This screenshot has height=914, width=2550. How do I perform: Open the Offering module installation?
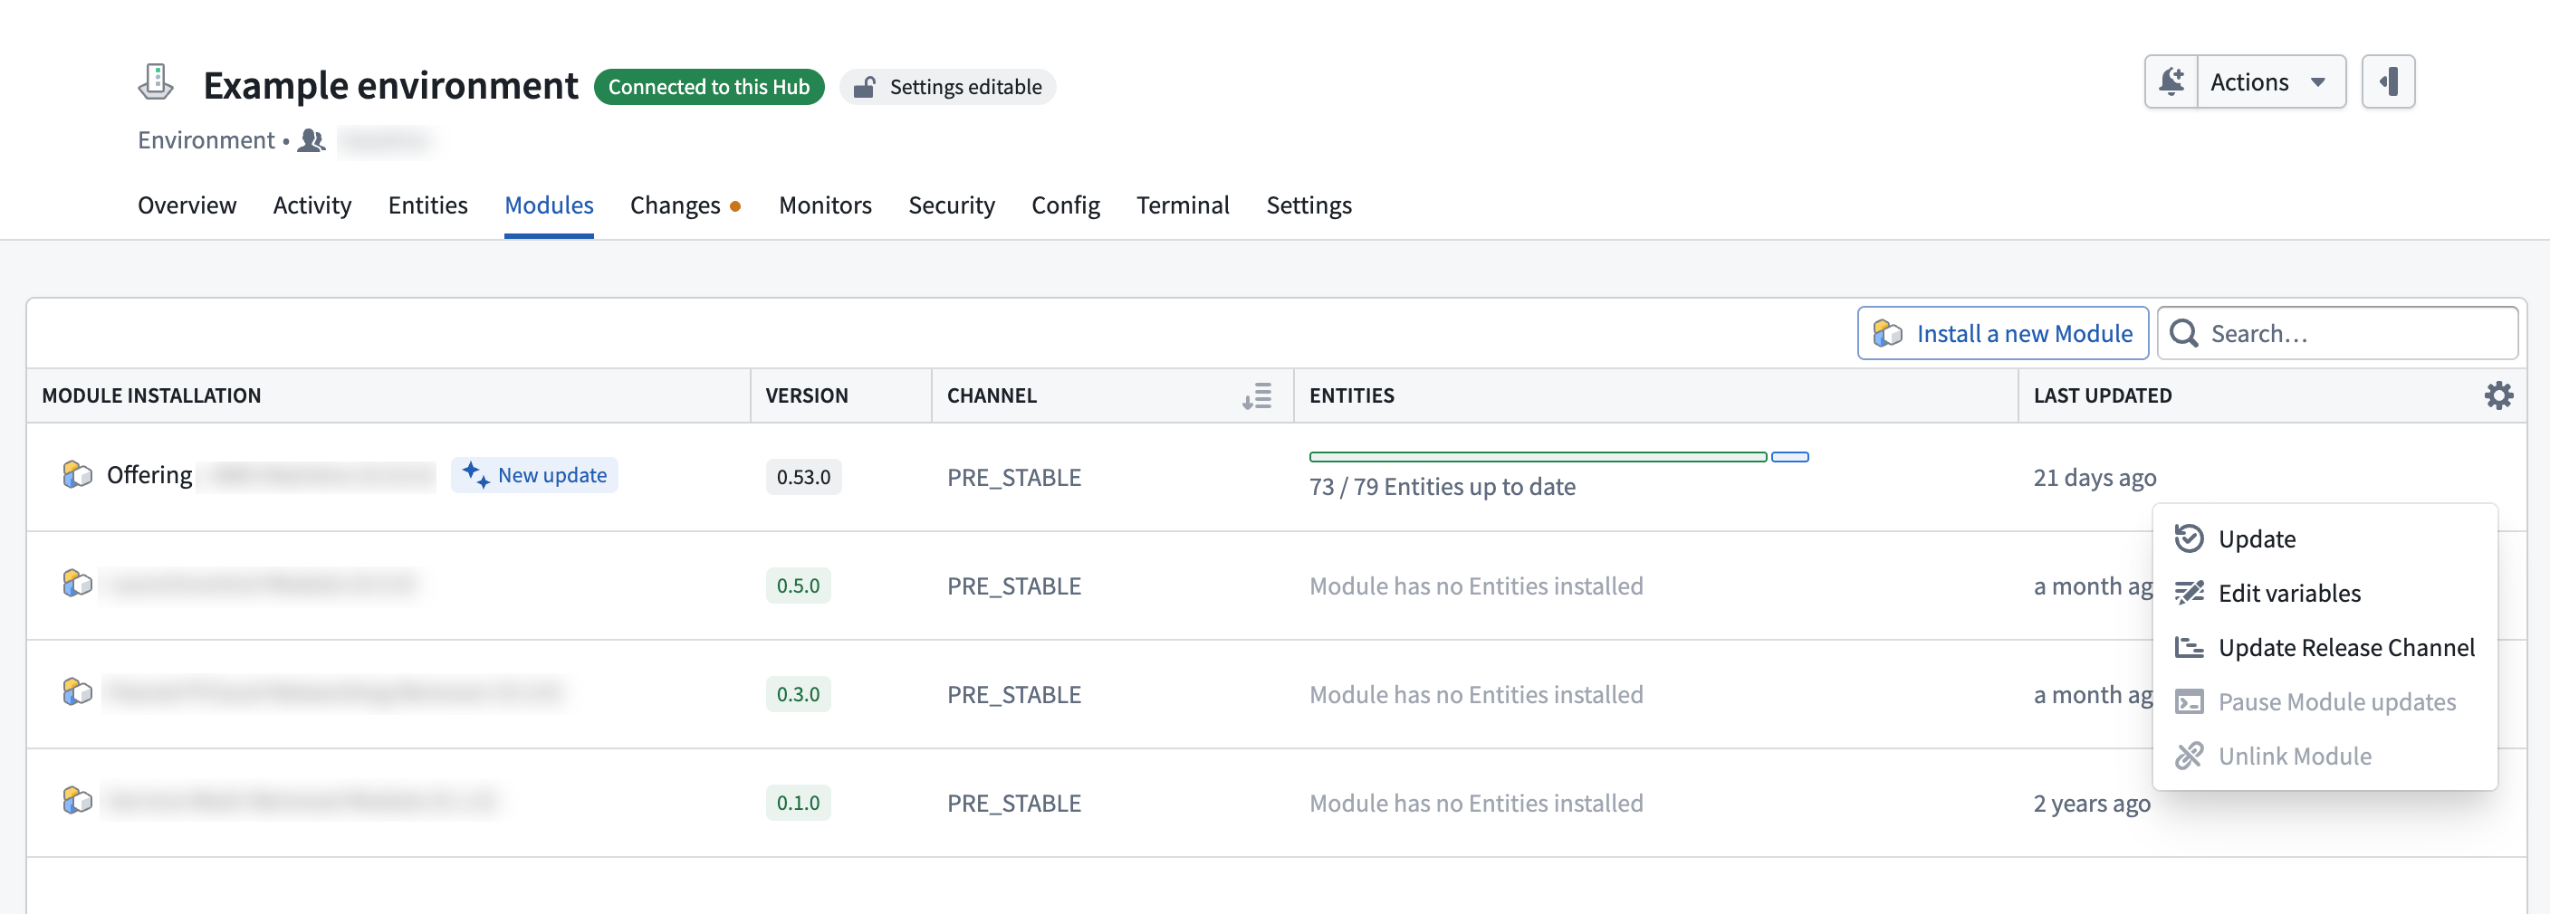click(150, 475)
